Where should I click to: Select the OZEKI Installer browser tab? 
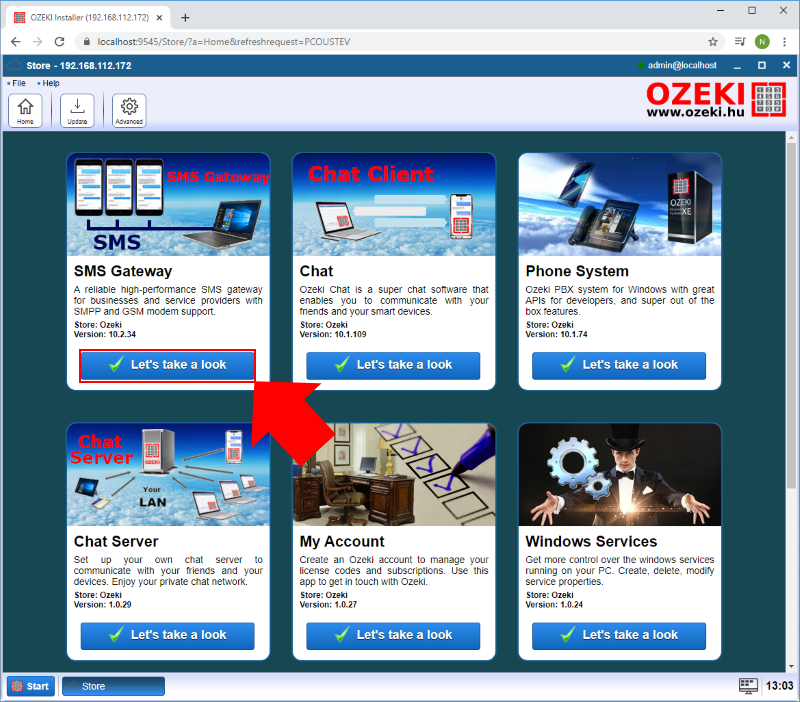[x=88, y=17]
